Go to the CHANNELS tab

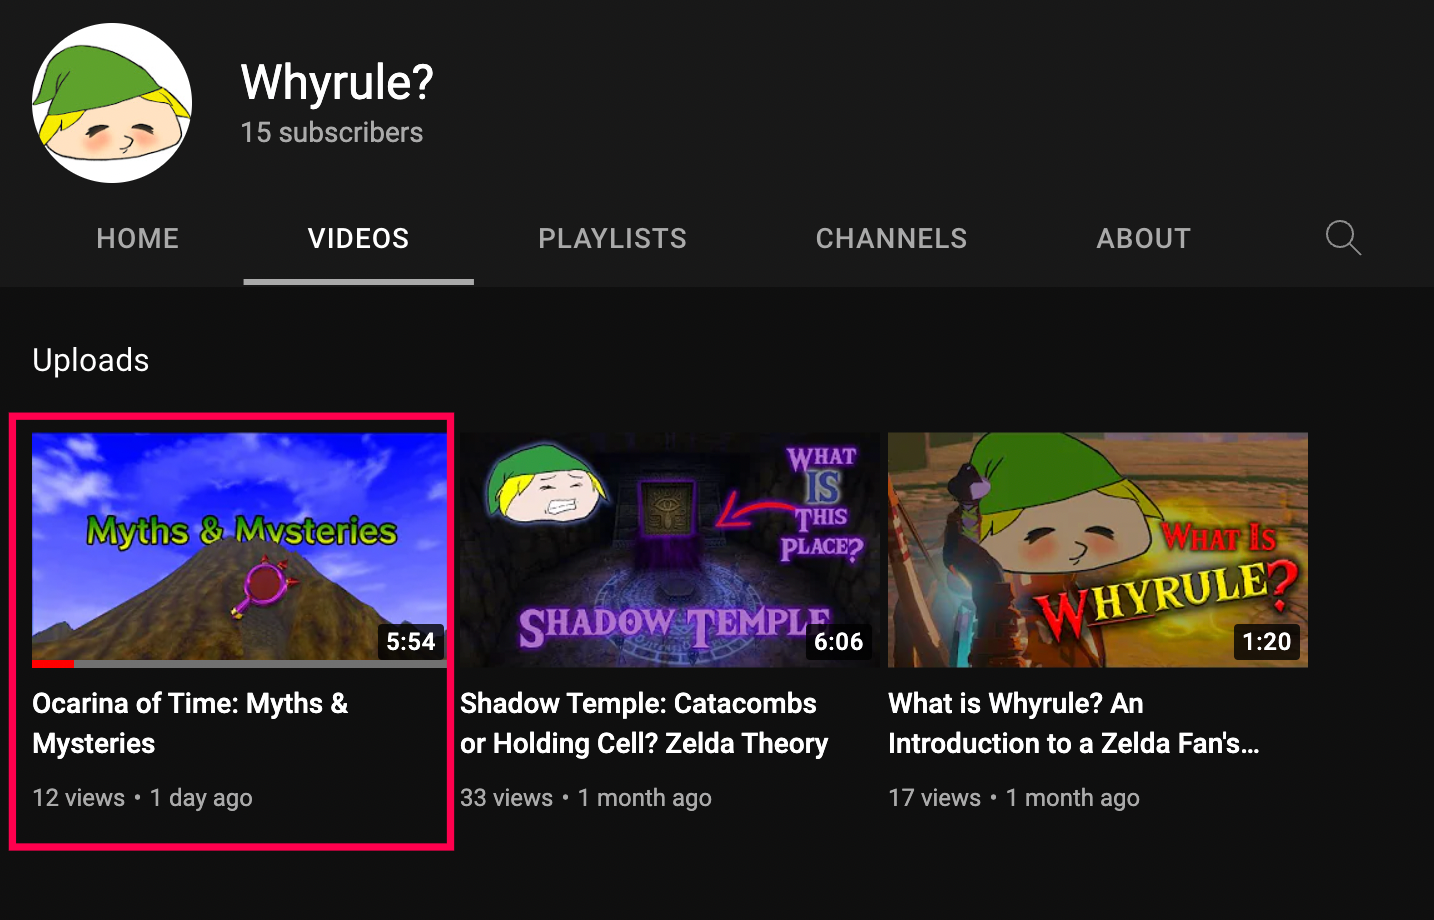coord(891,238)
